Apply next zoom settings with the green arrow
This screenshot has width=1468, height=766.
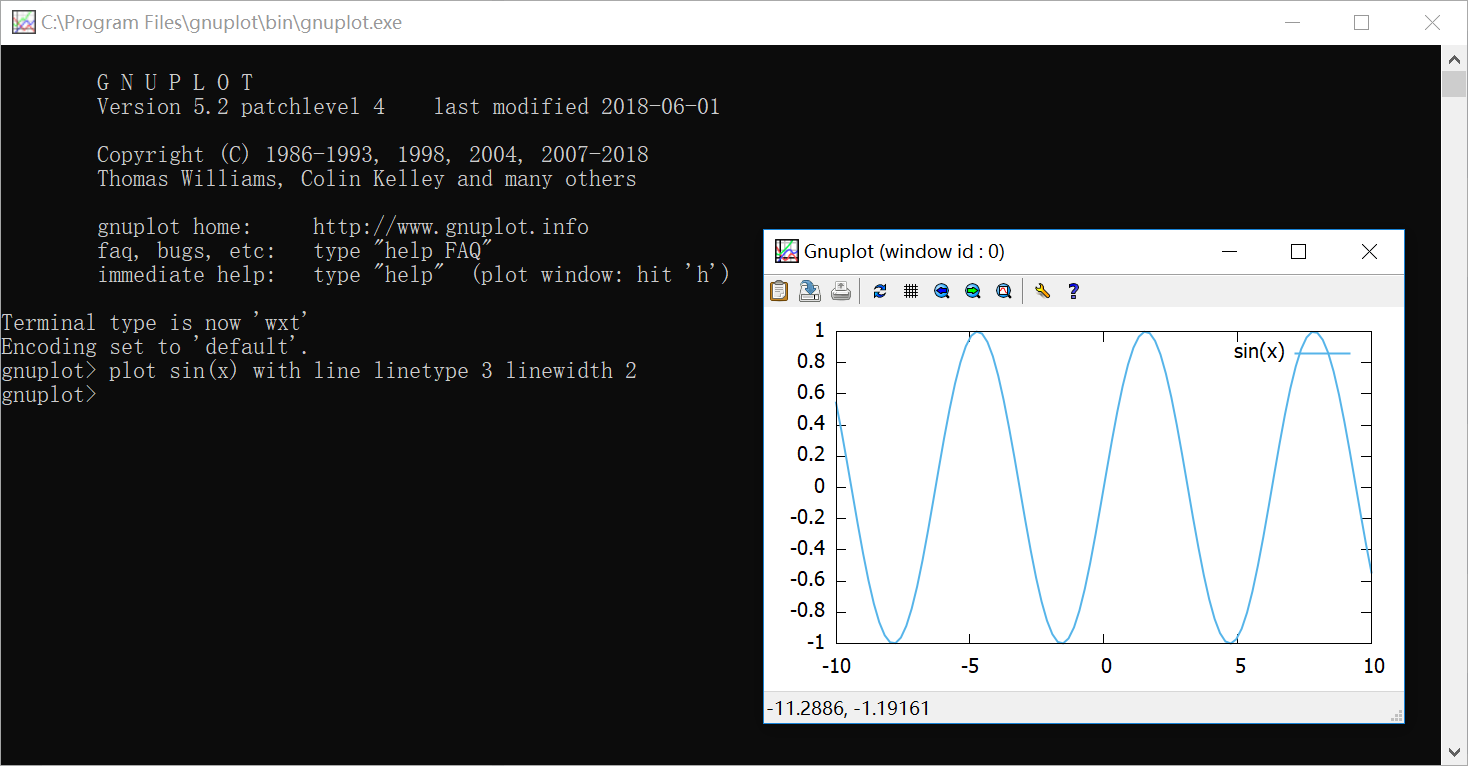(972, 291)
